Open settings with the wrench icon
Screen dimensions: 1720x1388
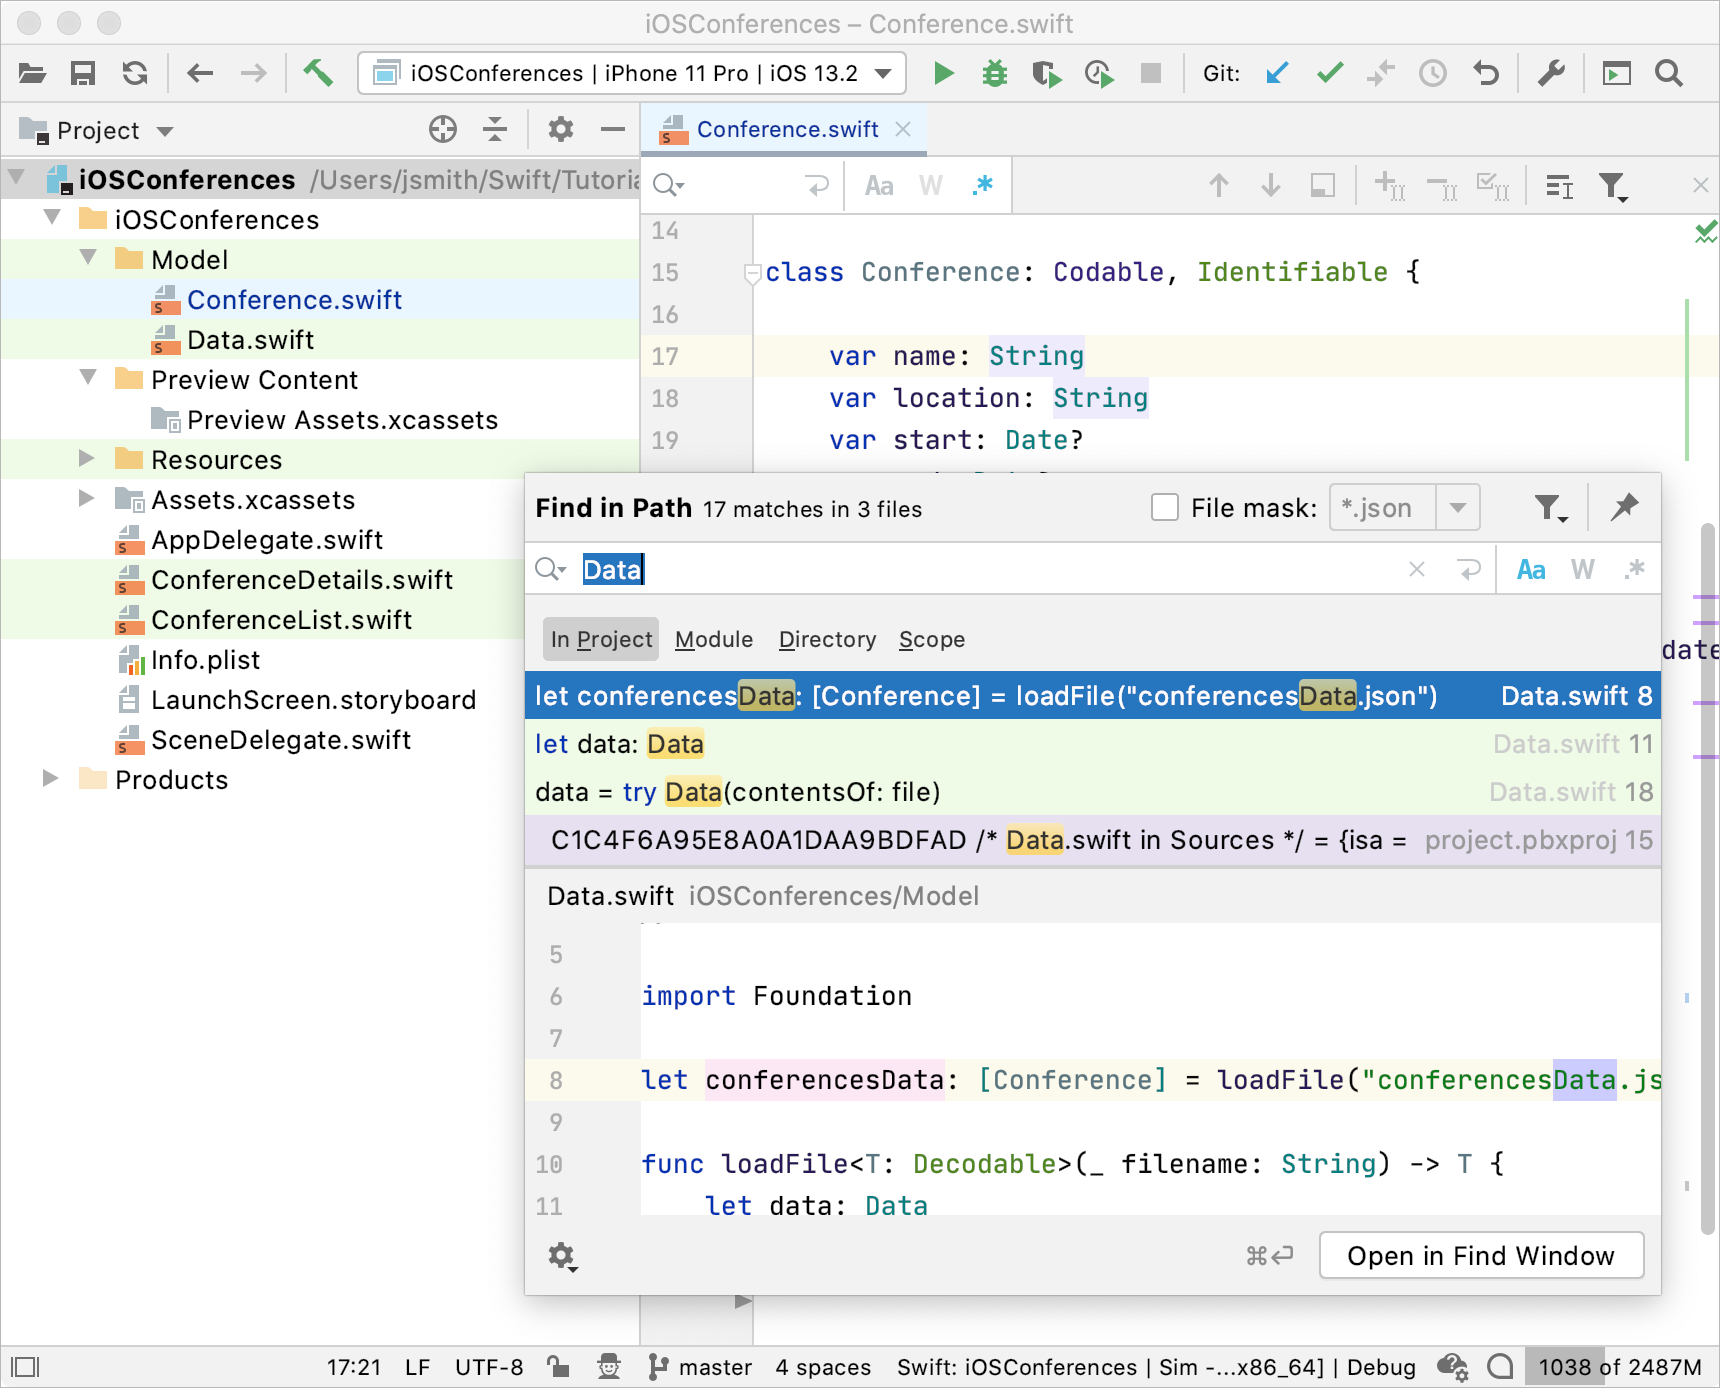click(1551, 73)
